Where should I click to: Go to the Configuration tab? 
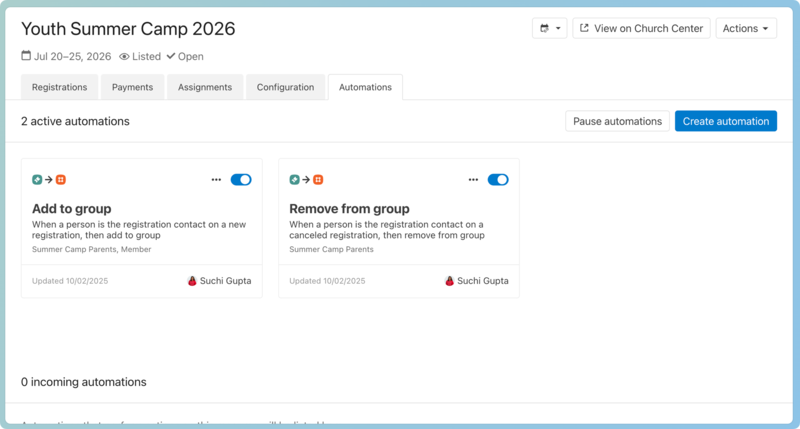285,87
